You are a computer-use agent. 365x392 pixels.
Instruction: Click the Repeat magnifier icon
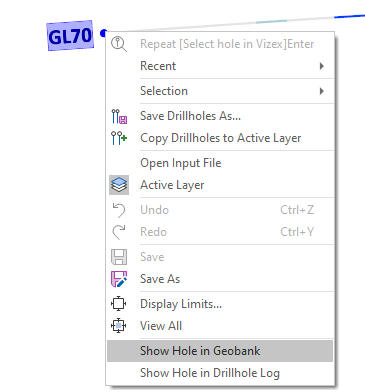click(x=119, y=44)
